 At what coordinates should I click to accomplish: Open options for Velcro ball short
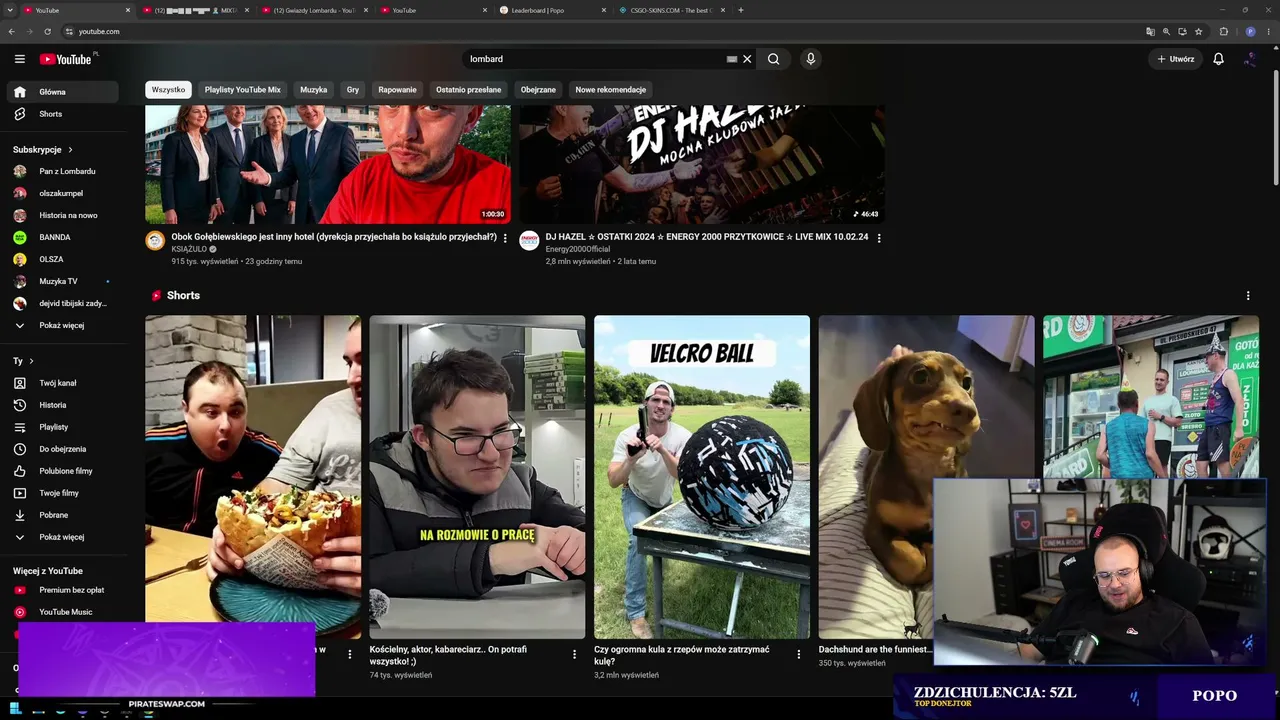coord(798,654)
